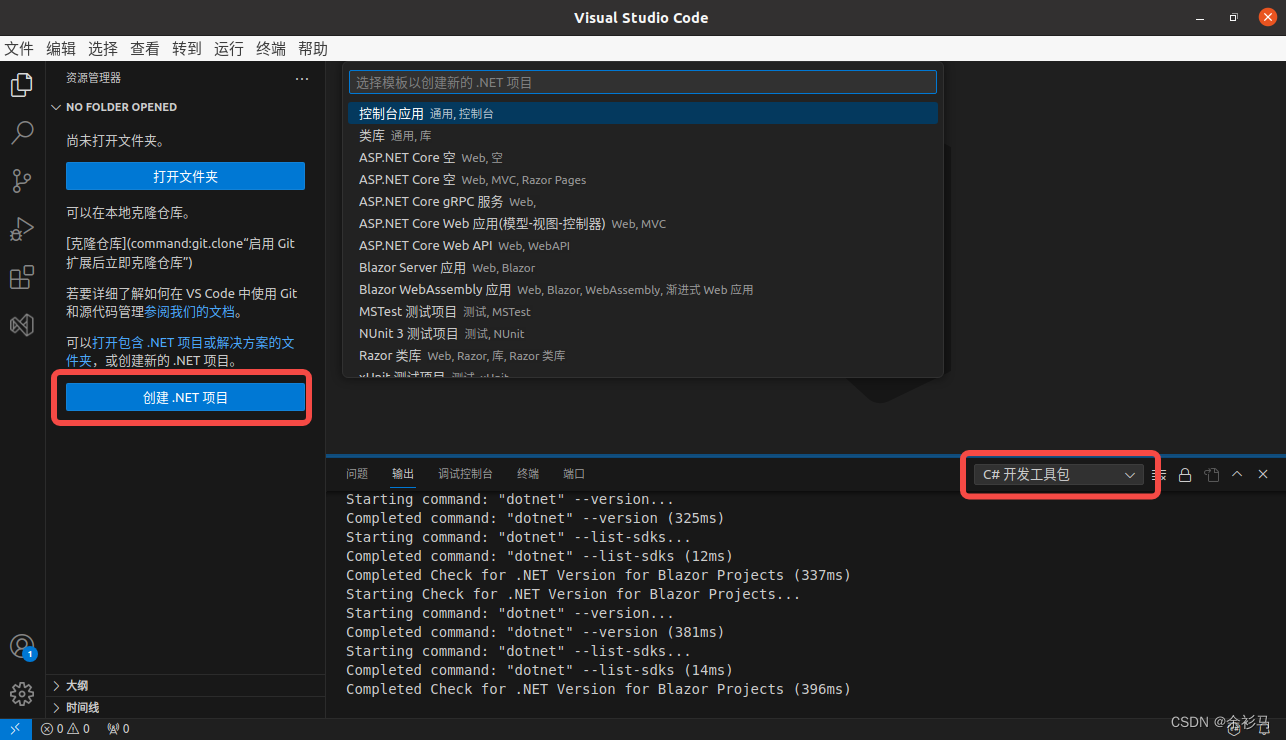This screenshot has width=1286, height=740.
Task: Open the 查看 menu
Action: pos(145,48)
